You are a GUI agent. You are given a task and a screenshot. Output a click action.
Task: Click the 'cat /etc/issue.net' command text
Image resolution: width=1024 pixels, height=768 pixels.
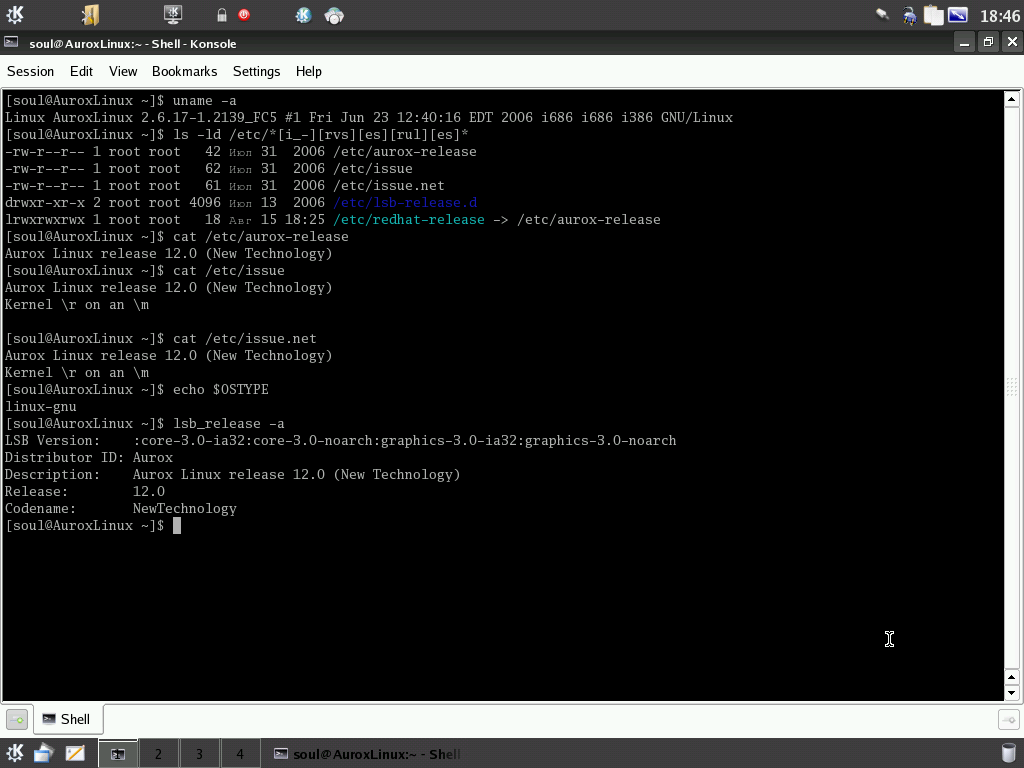244,338
